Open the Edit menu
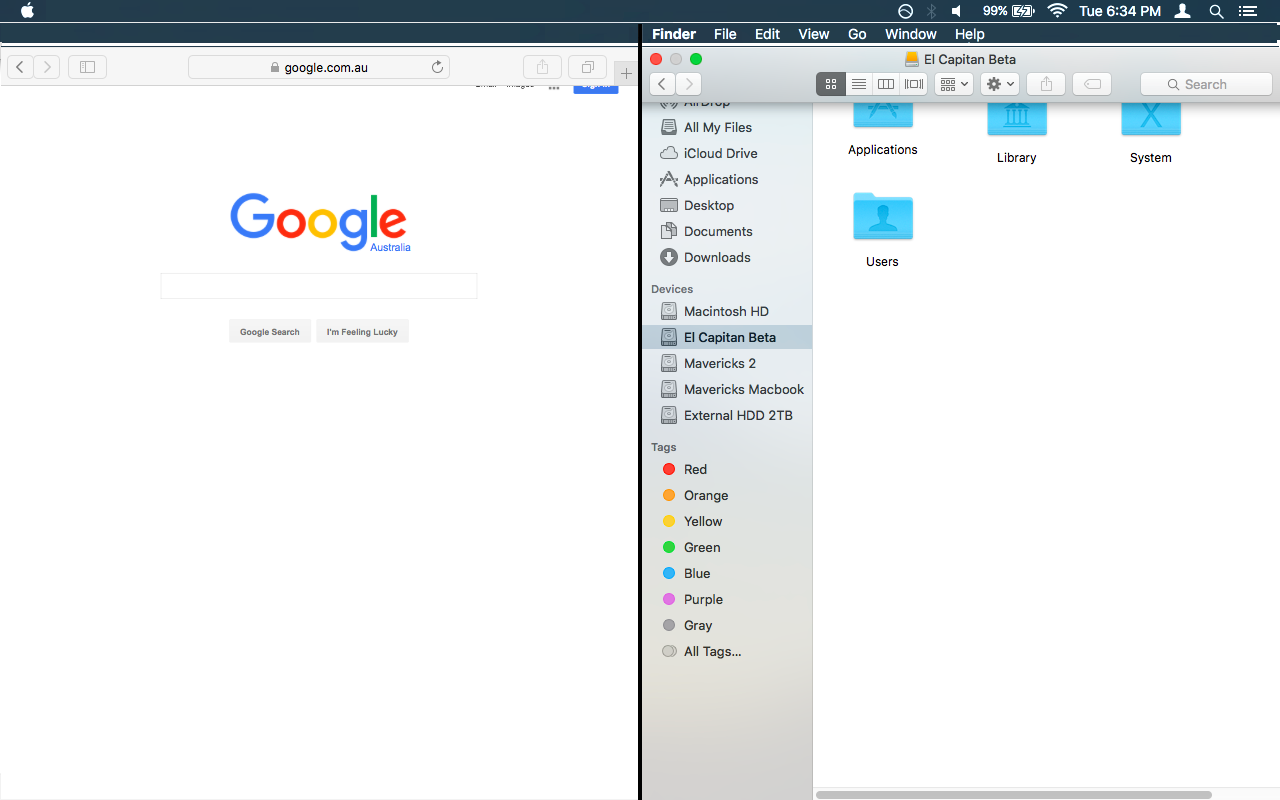This screenshot has height=800, width=1280. point(767,34)
